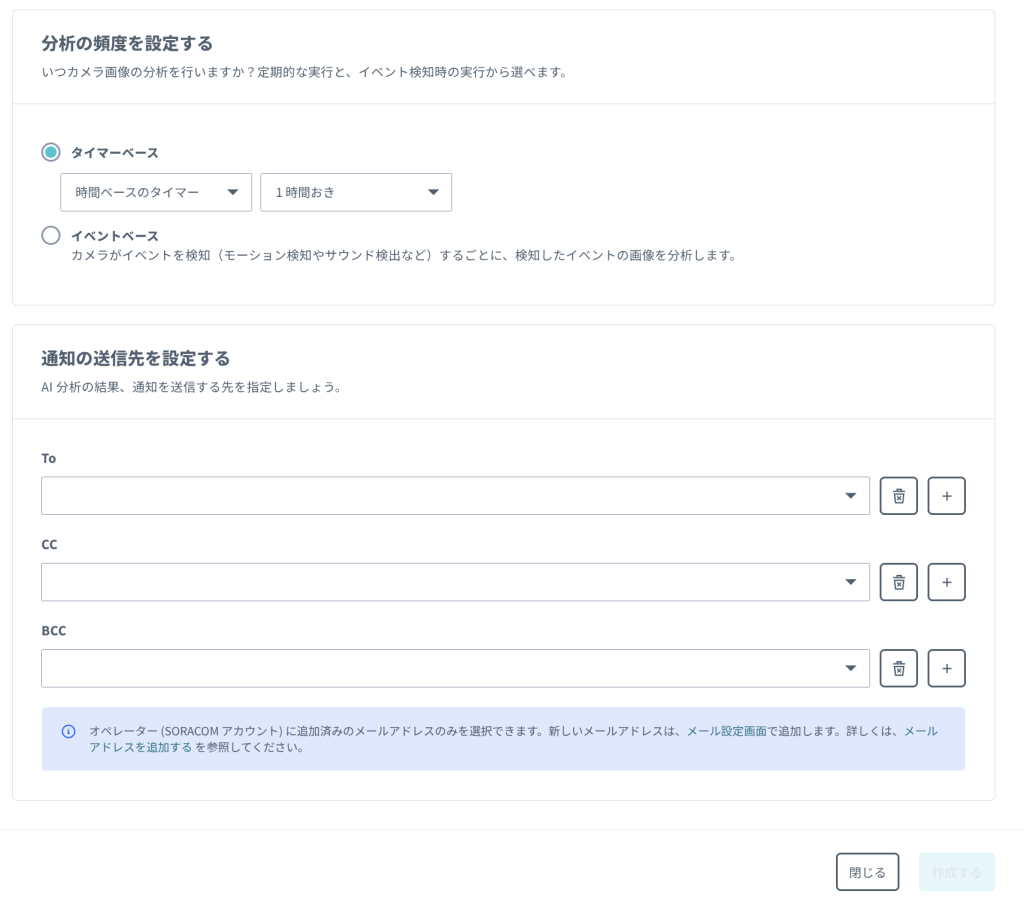Open the メール設定画面 link
This screenshot has height=903, width=1024.
tap(726, 731)
